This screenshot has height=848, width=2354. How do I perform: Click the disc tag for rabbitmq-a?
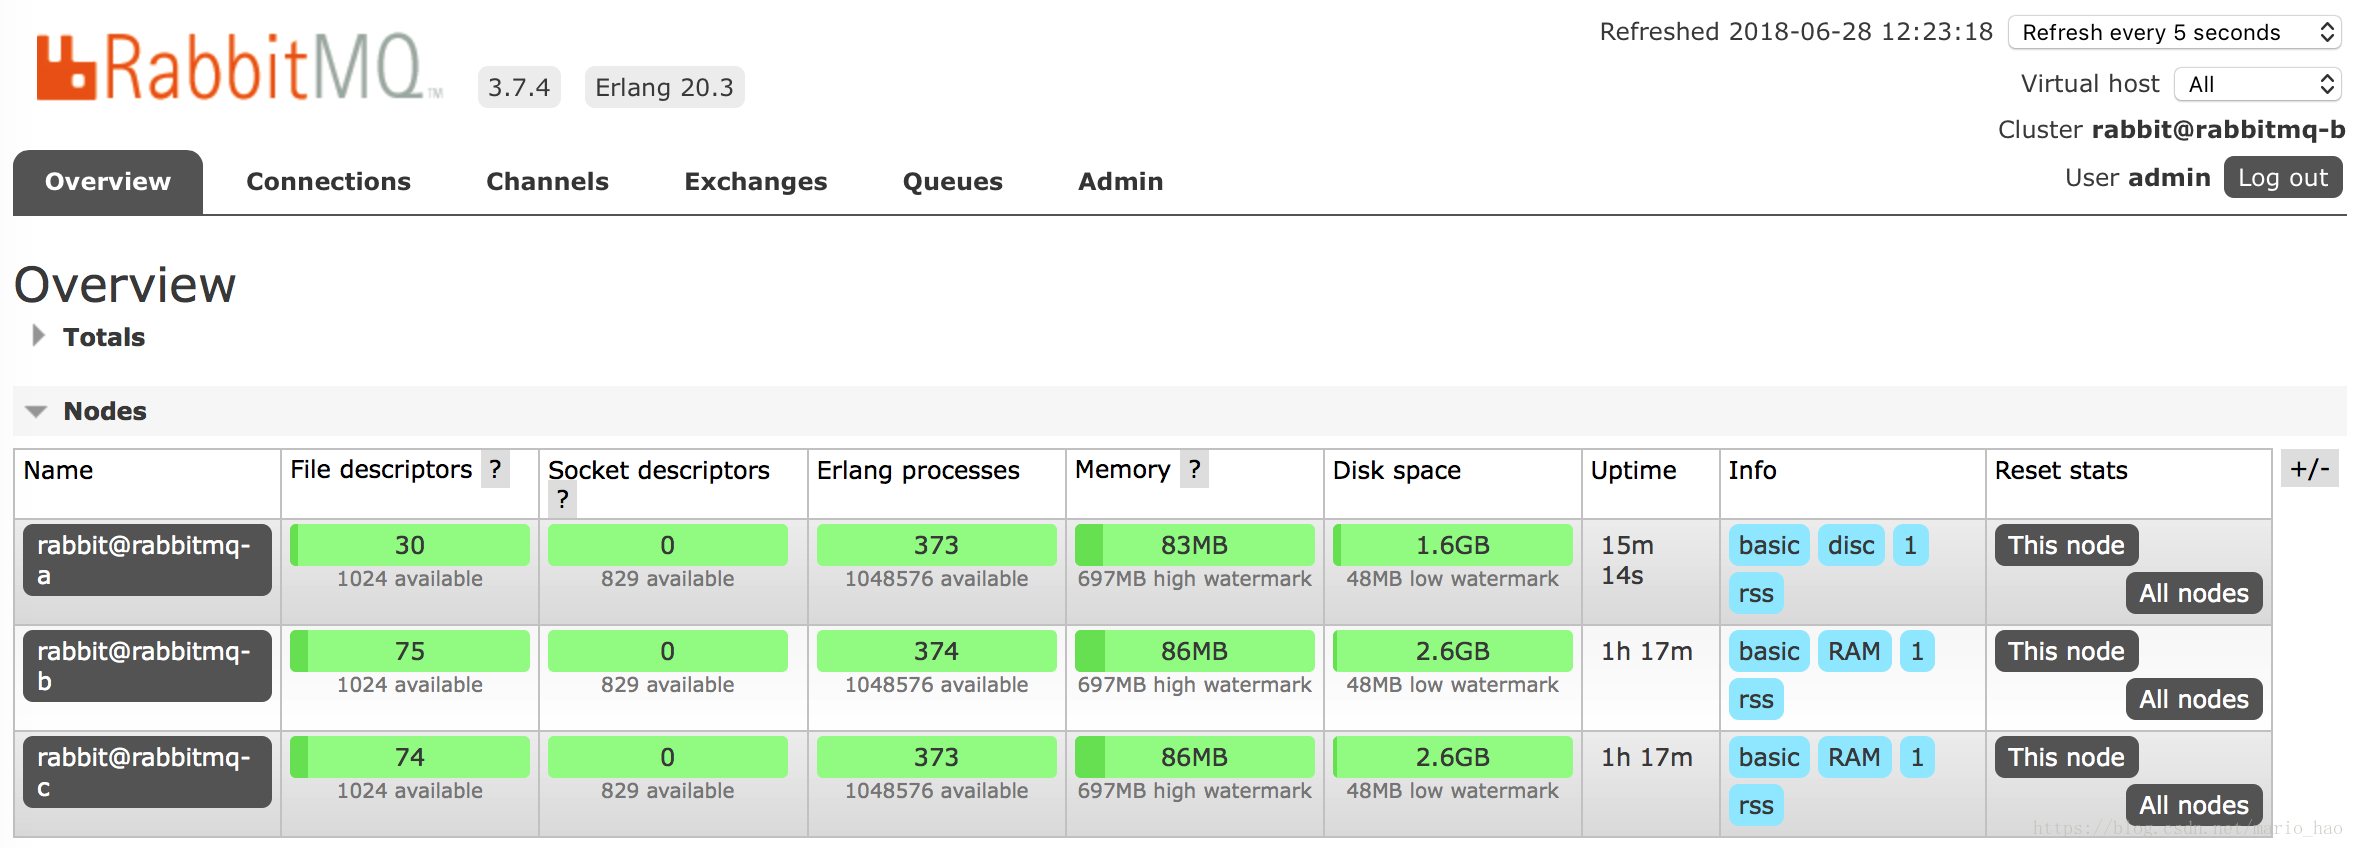(x=1851, y=545)
